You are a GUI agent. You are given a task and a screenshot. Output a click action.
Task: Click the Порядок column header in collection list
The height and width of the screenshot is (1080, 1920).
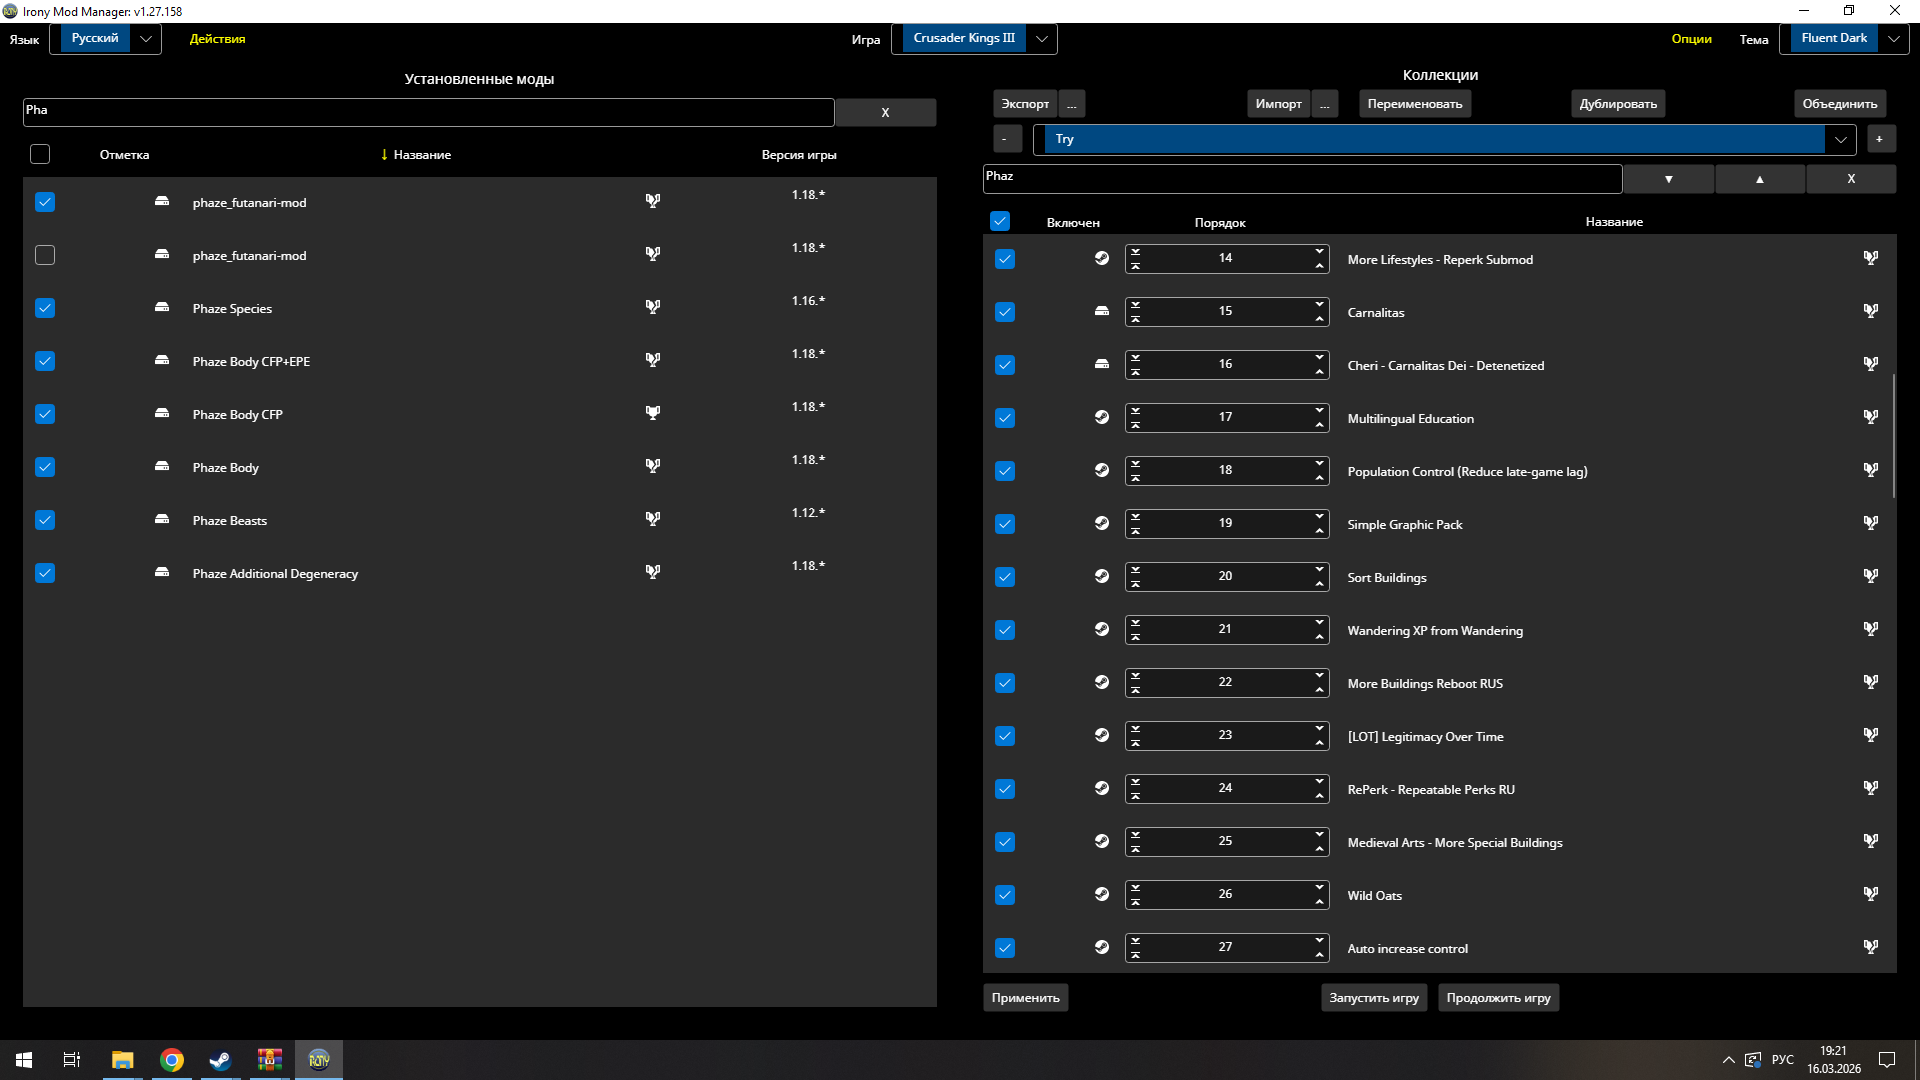click(x=1220, y=222)
